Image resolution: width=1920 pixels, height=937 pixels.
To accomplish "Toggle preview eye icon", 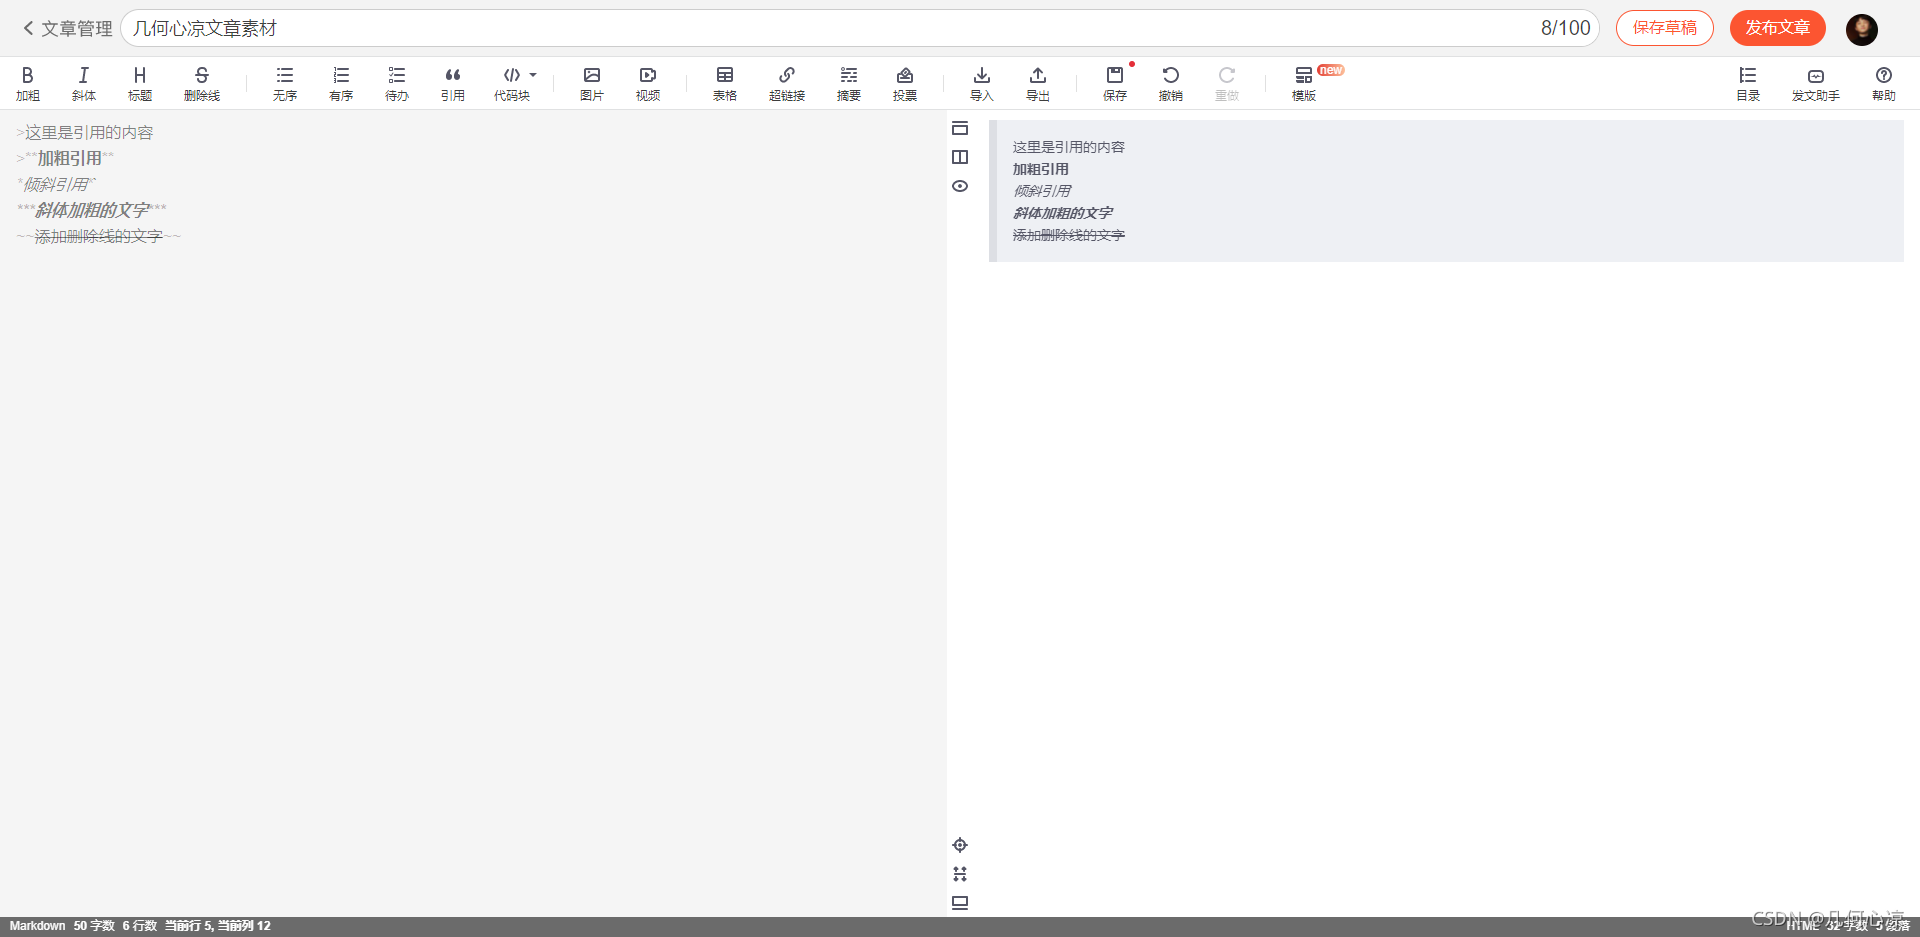I will [960, 186].
